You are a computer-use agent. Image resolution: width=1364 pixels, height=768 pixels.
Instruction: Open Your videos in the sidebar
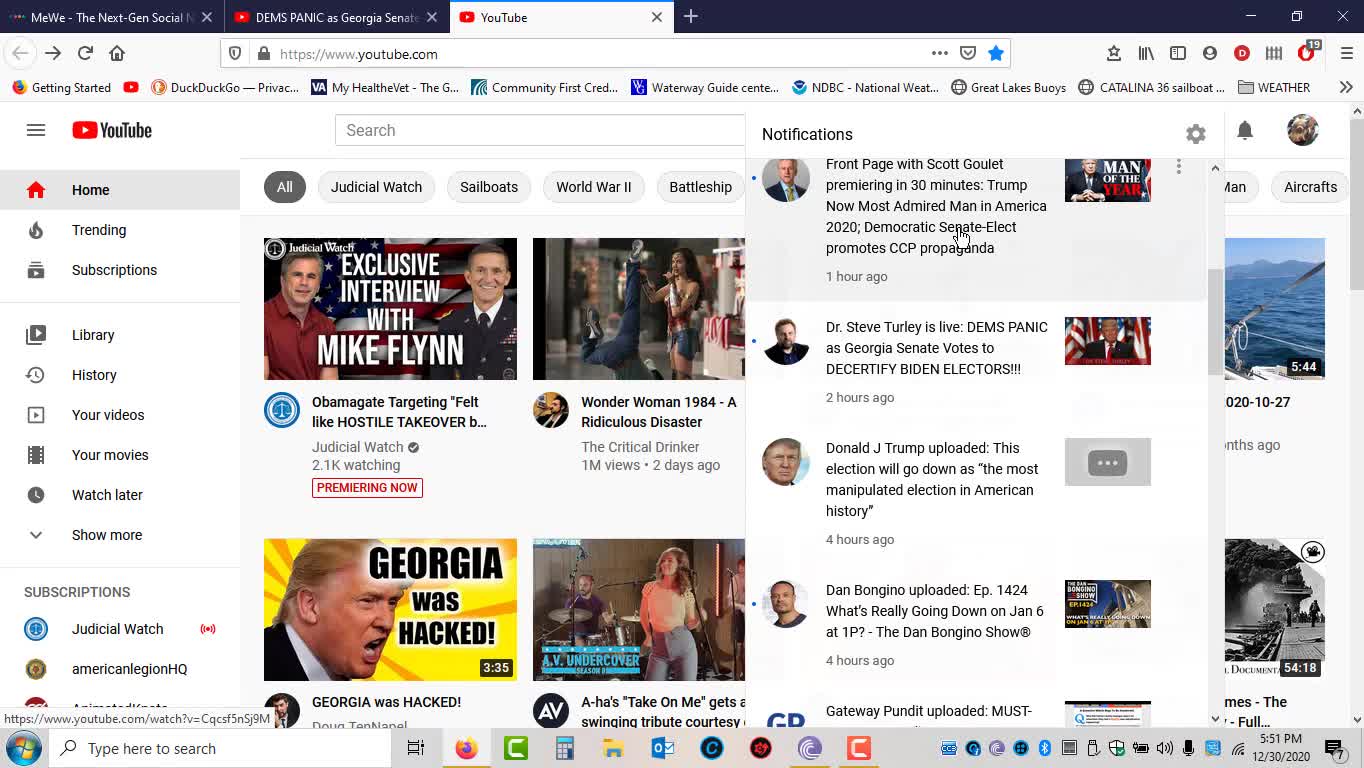coord(120,415)
